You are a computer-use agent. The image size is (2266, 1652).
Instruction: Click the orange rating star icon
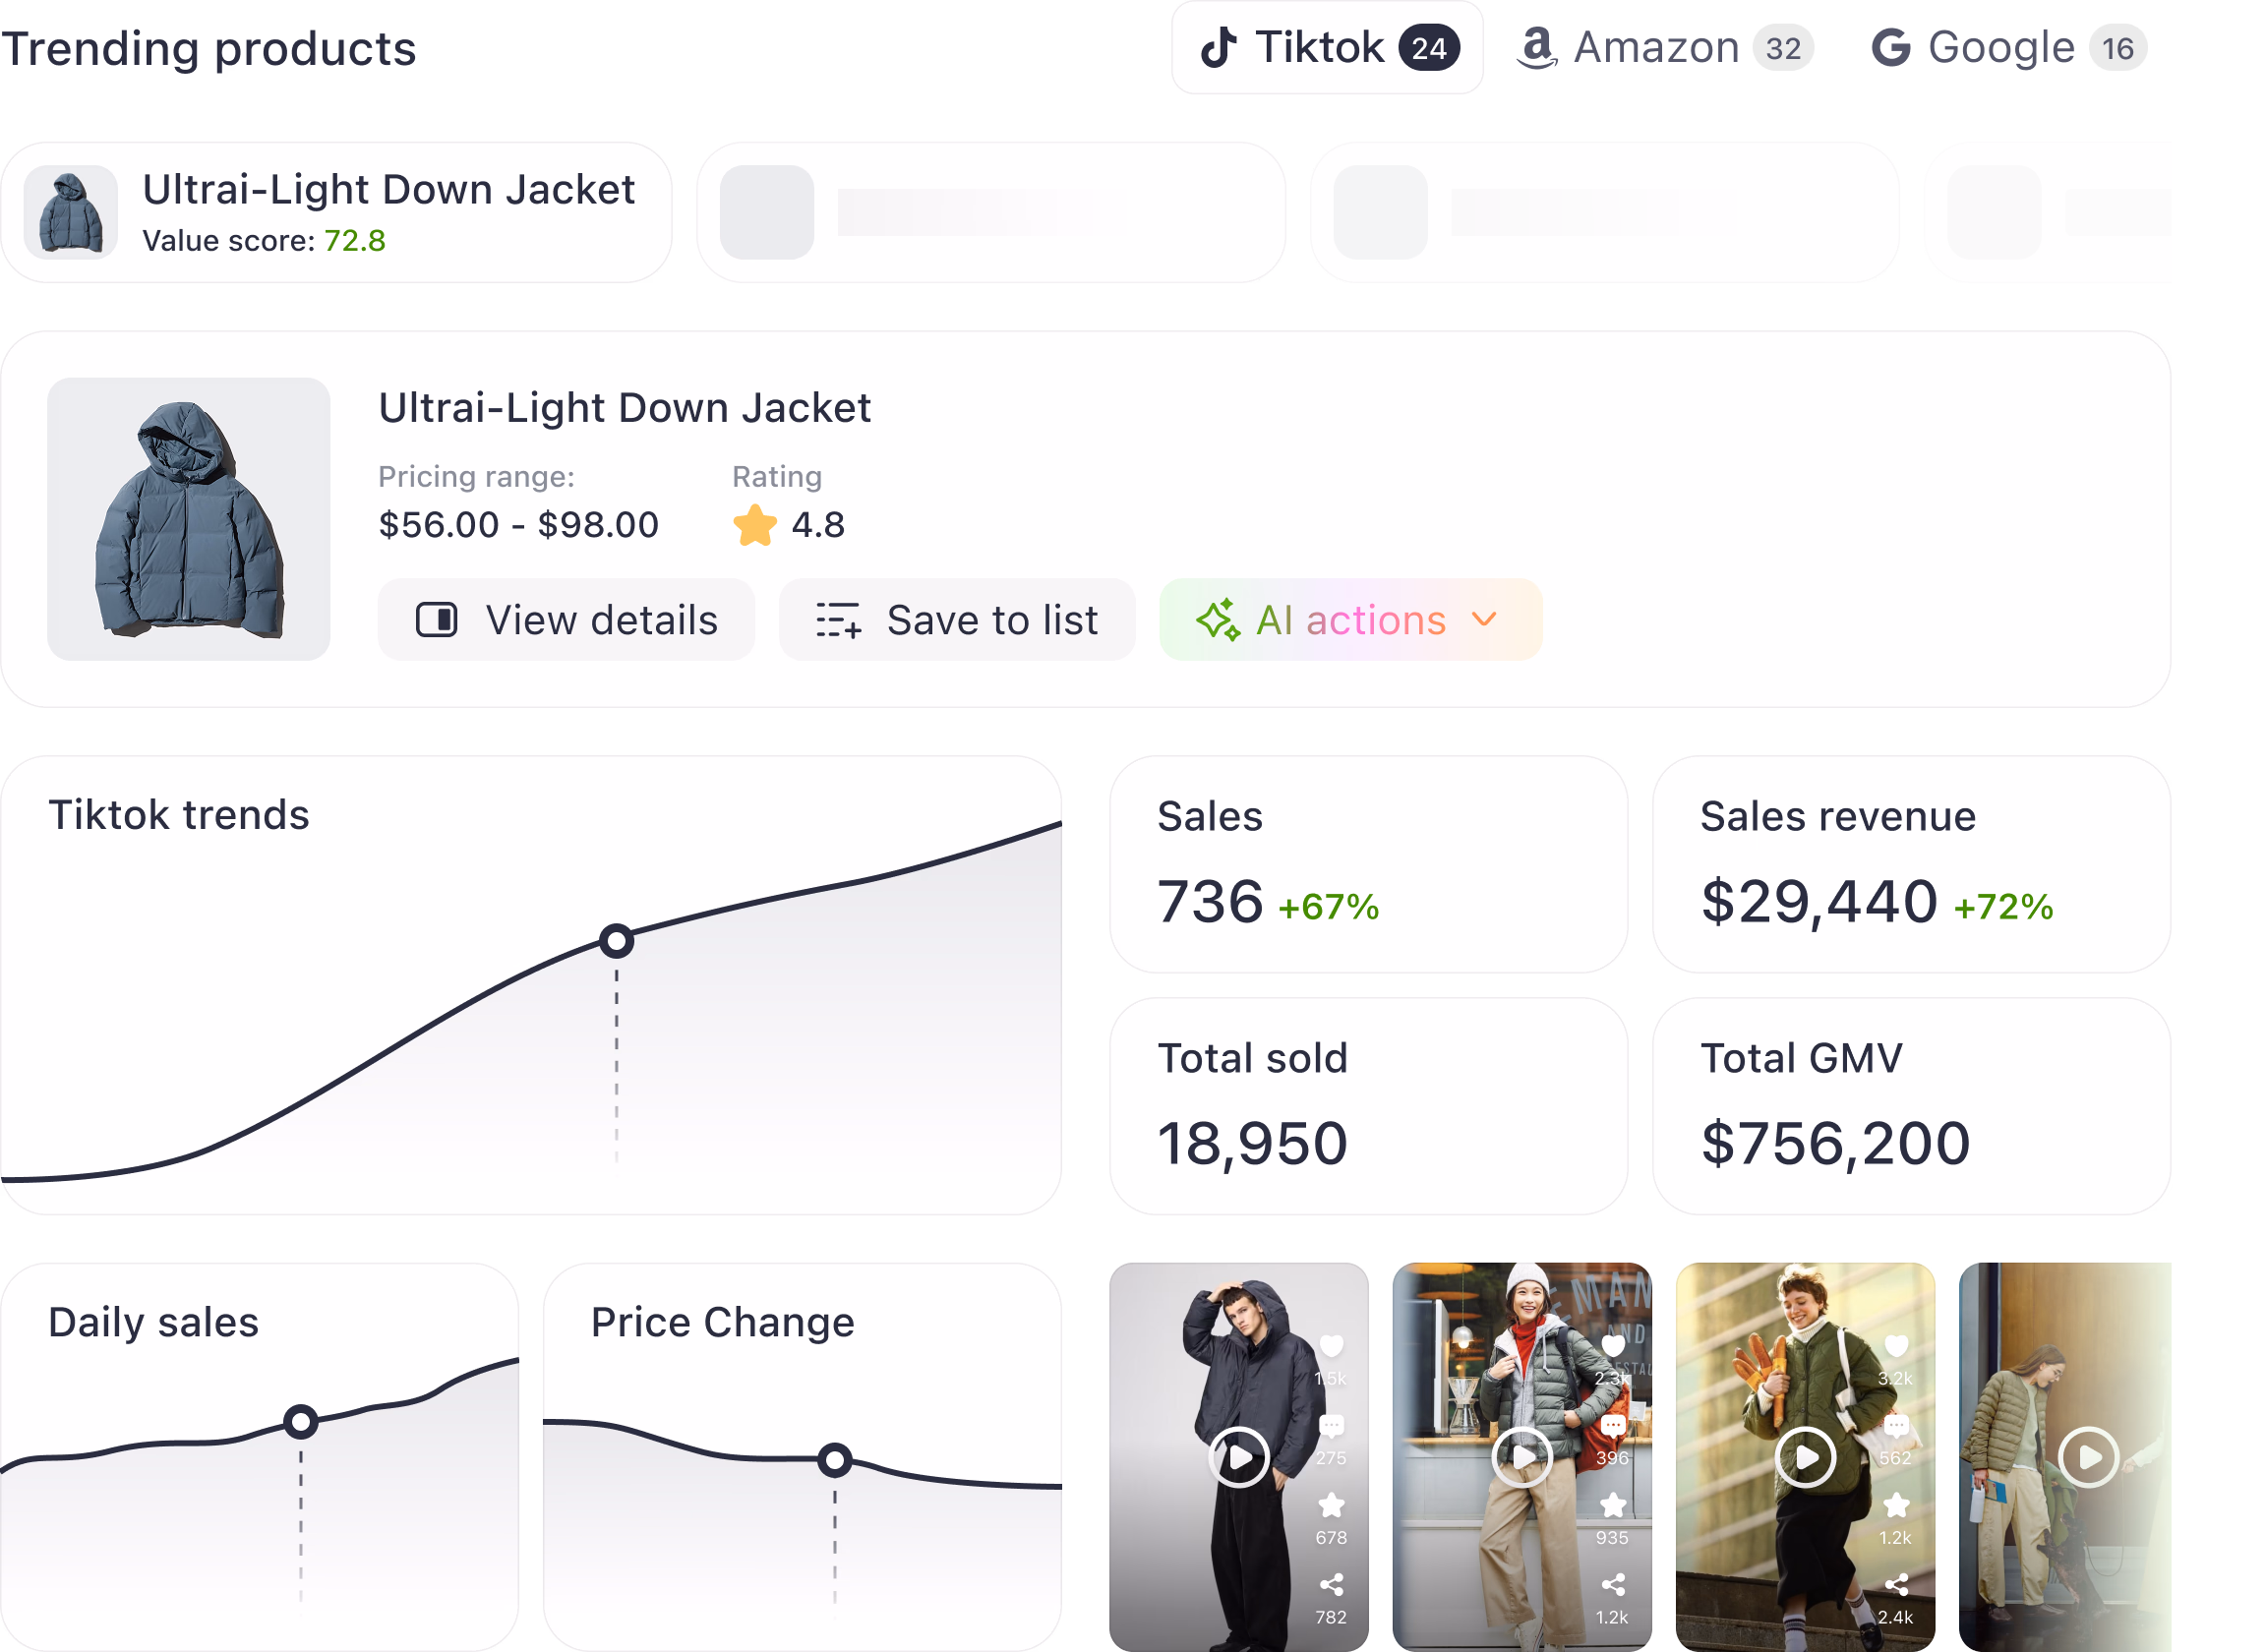(x=755, y=526)
